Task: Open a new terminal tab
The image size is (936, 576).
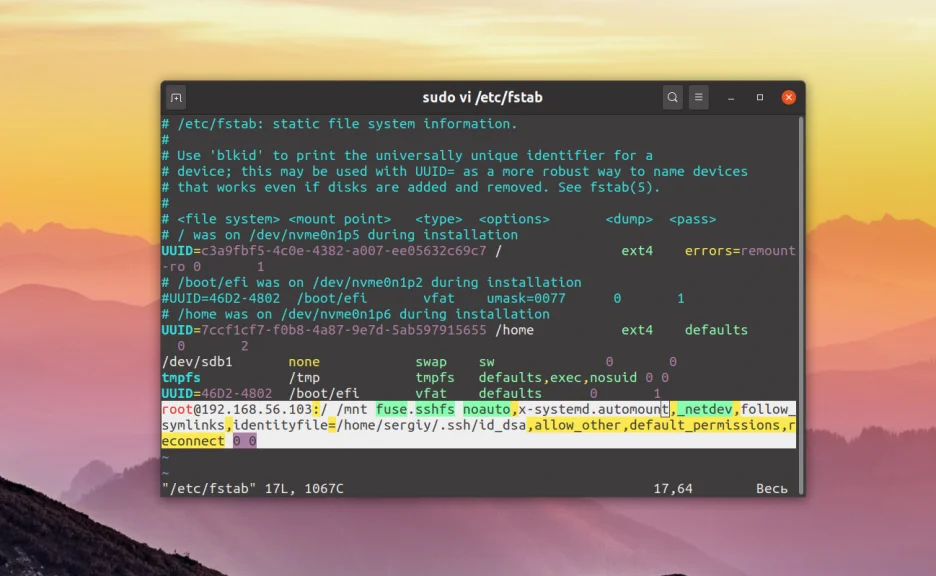Action: 175,97
